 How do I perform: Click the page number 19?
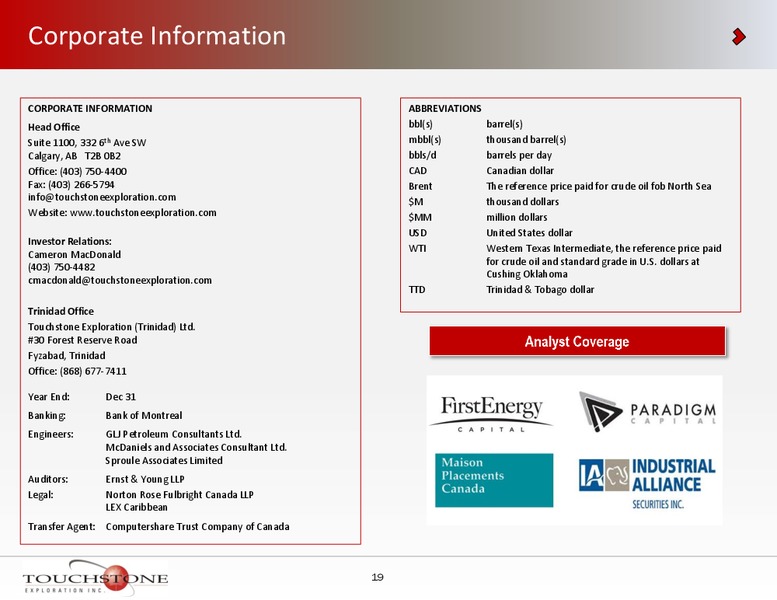point(378,577)
